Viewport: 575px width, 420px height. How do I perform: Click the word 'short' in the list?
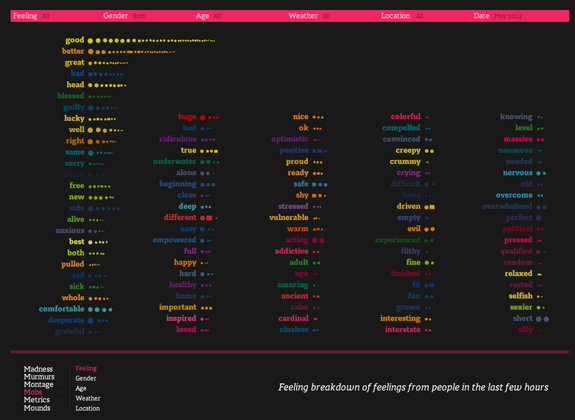coord(523,318)
